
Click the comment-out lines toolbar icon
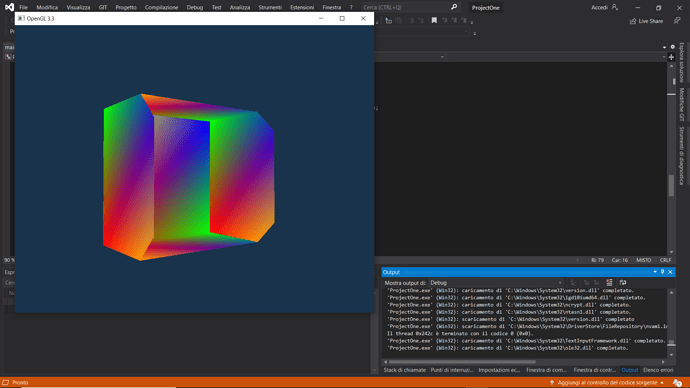[411, 20]
